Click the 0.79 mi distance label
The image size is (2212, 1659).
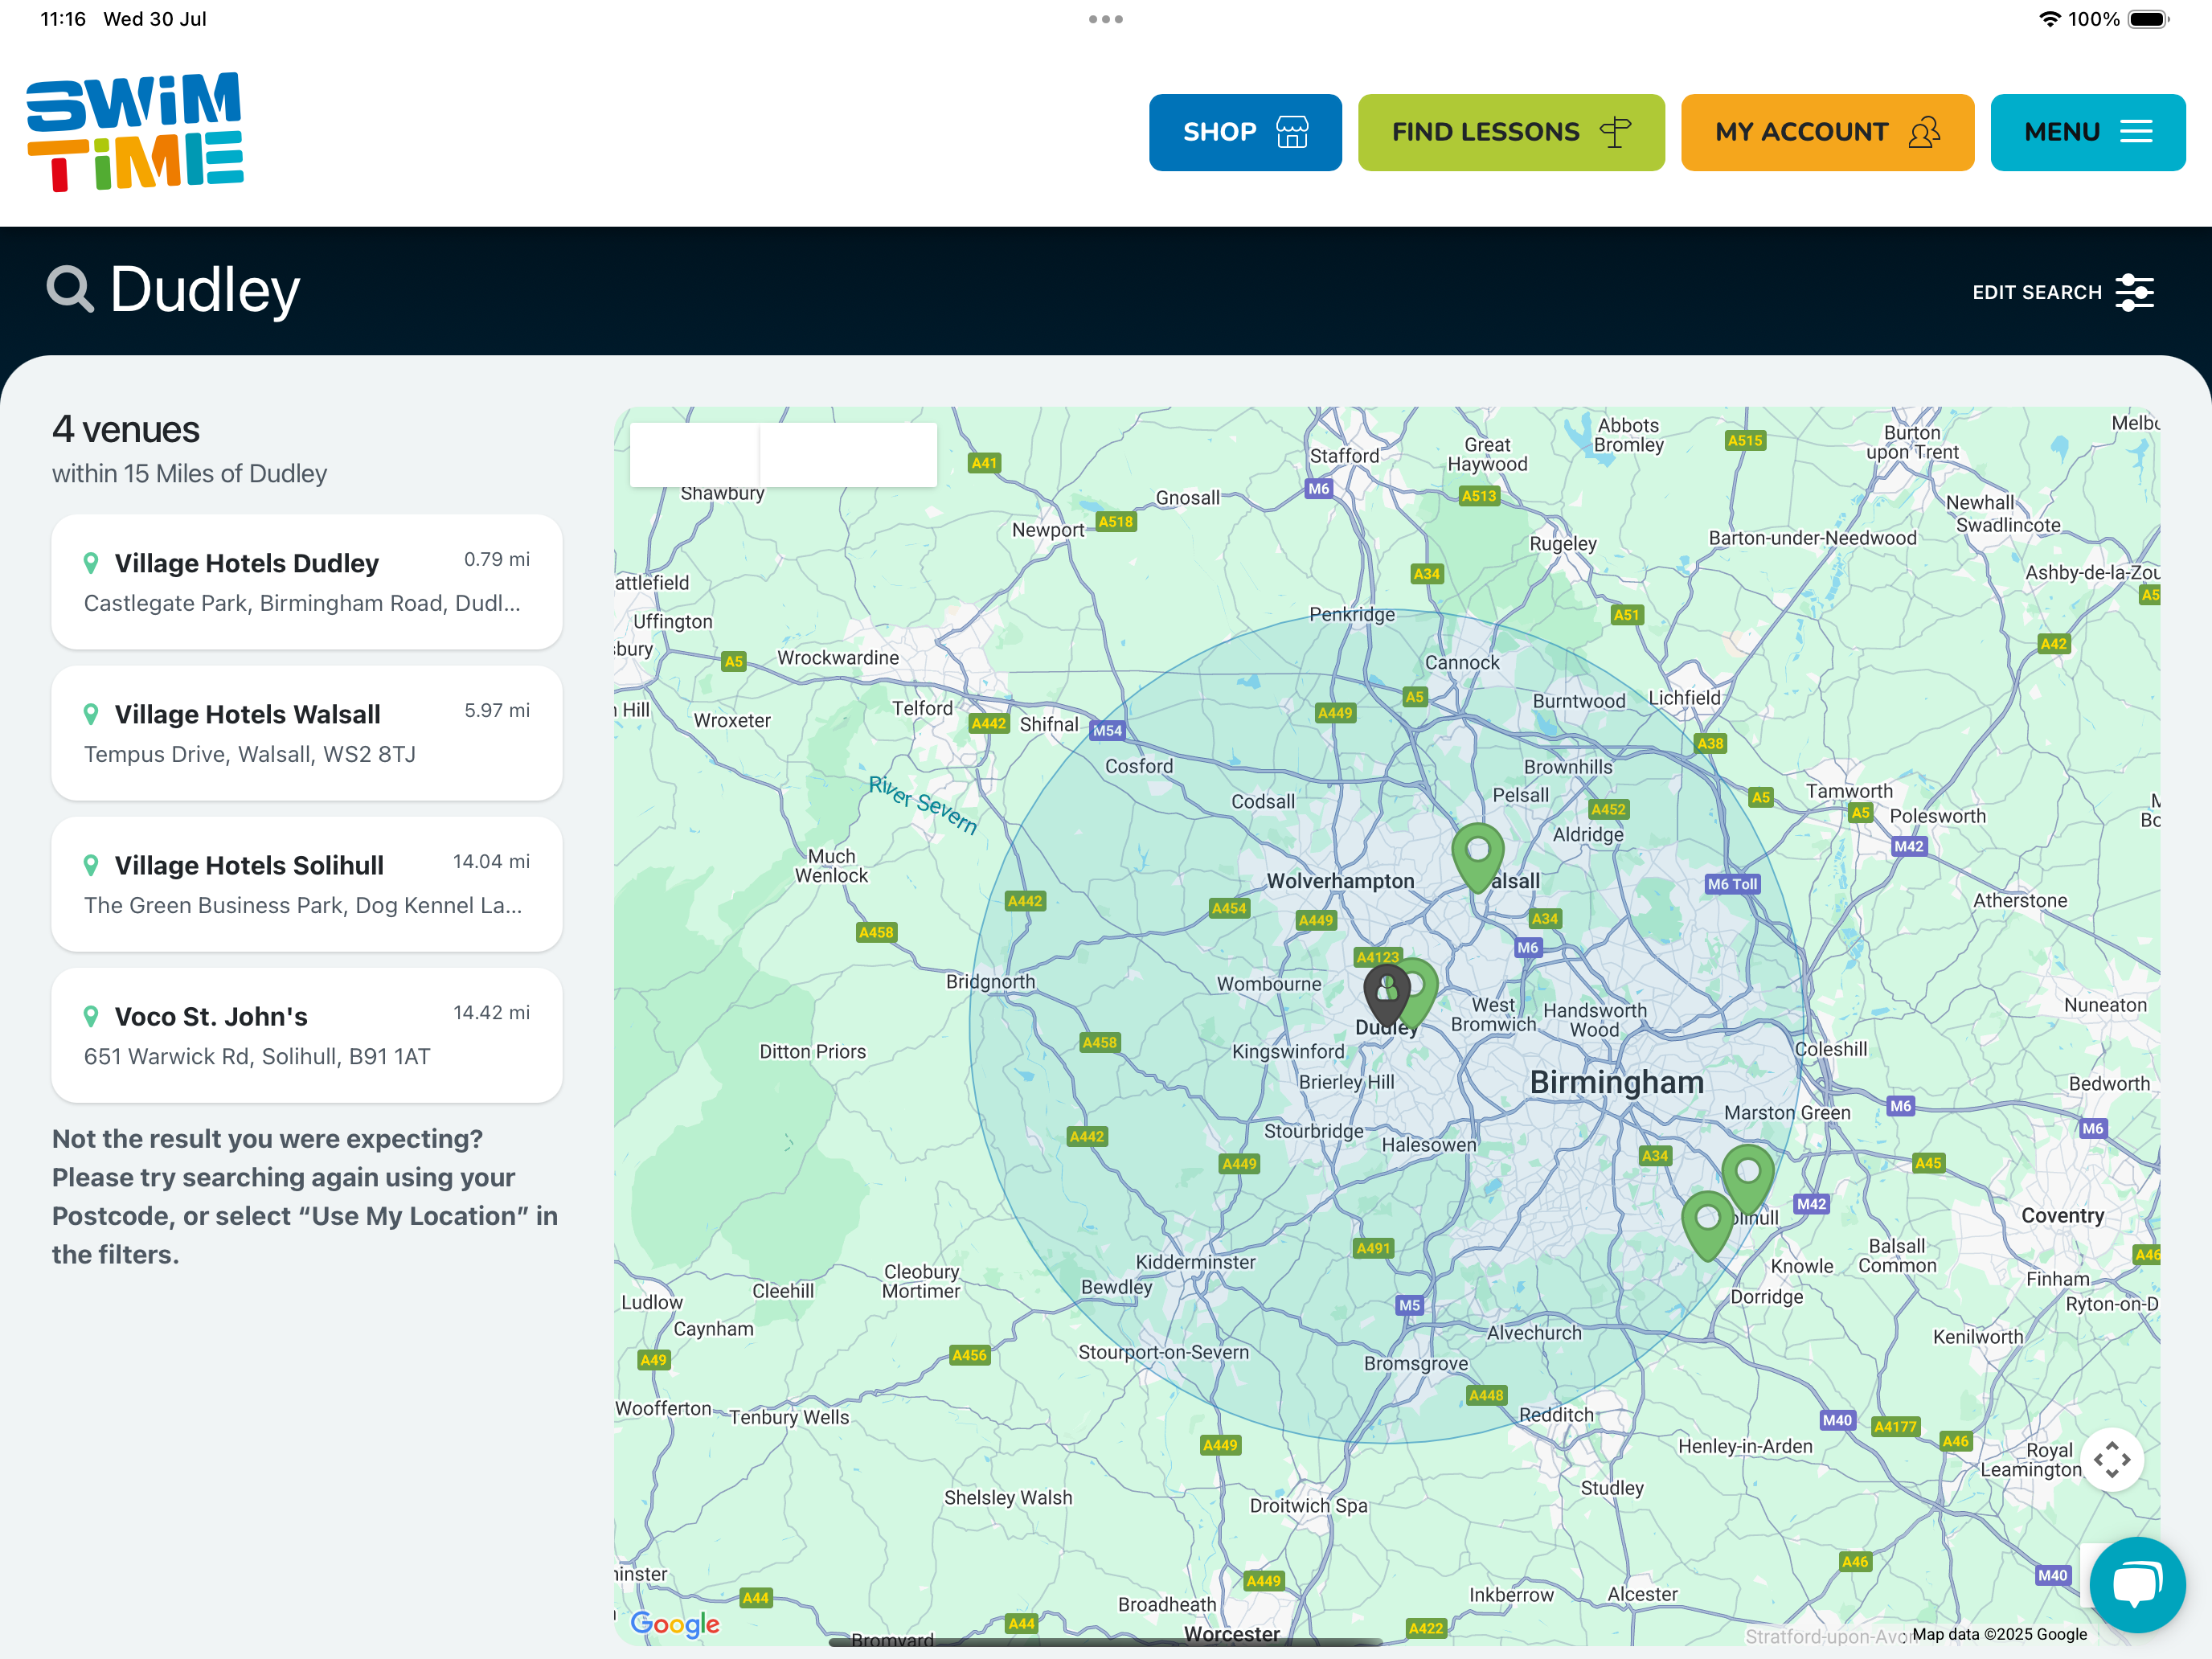click(x=497, y=559)
